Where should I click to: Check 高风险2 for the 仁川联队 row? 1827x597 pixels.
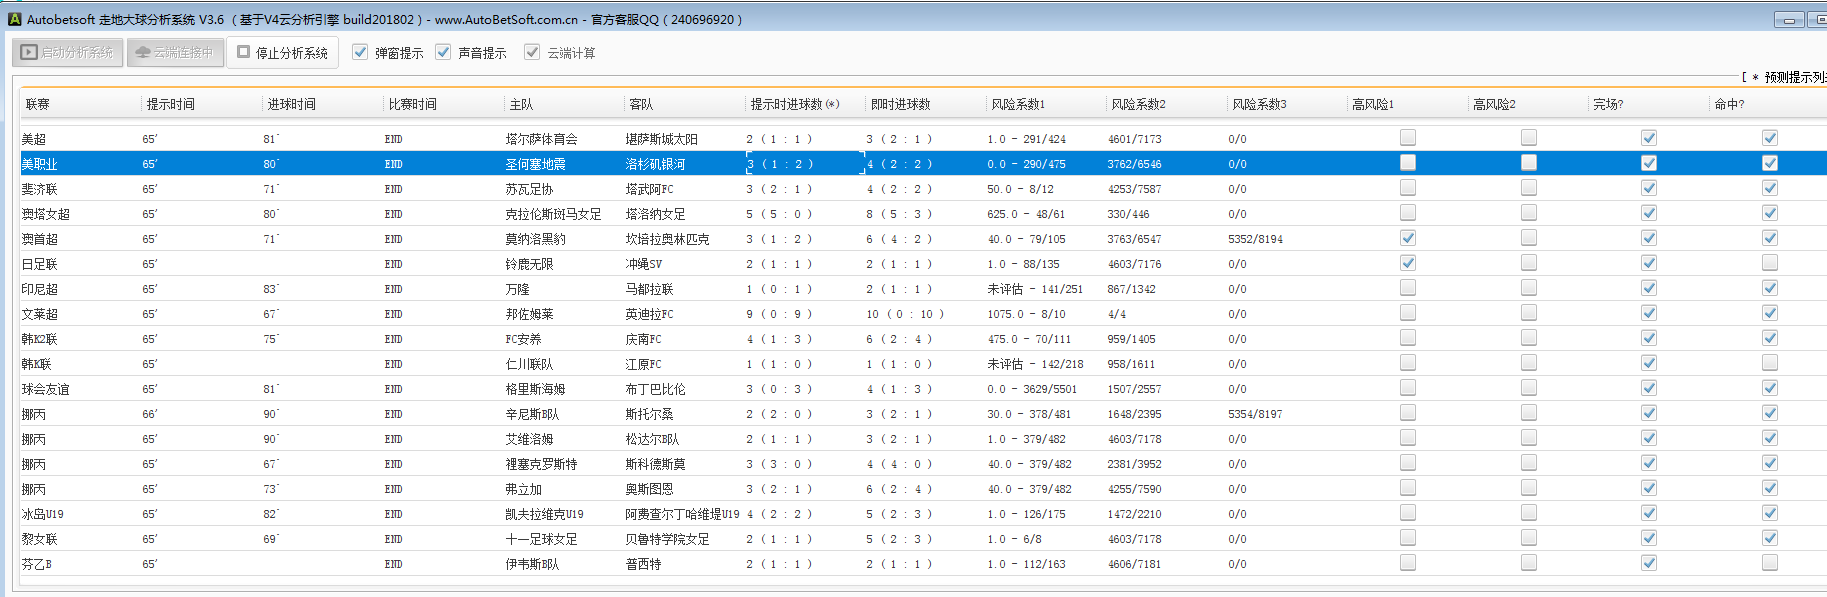pos(1529,363)
